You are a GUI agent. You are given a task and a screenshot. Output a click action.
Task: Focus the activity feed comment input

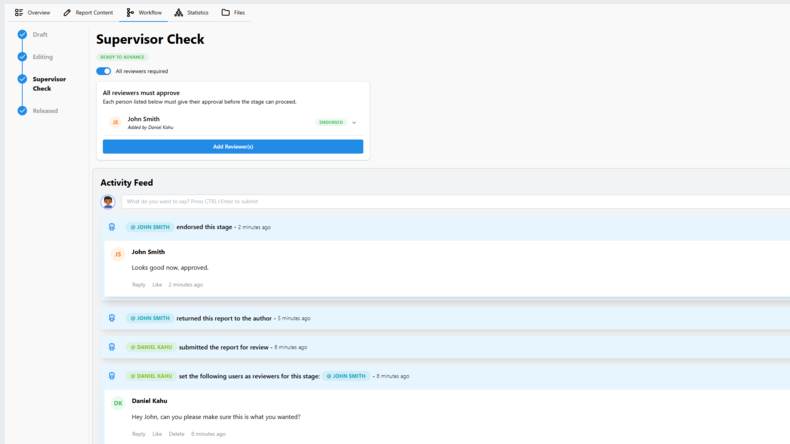[455, 202]
